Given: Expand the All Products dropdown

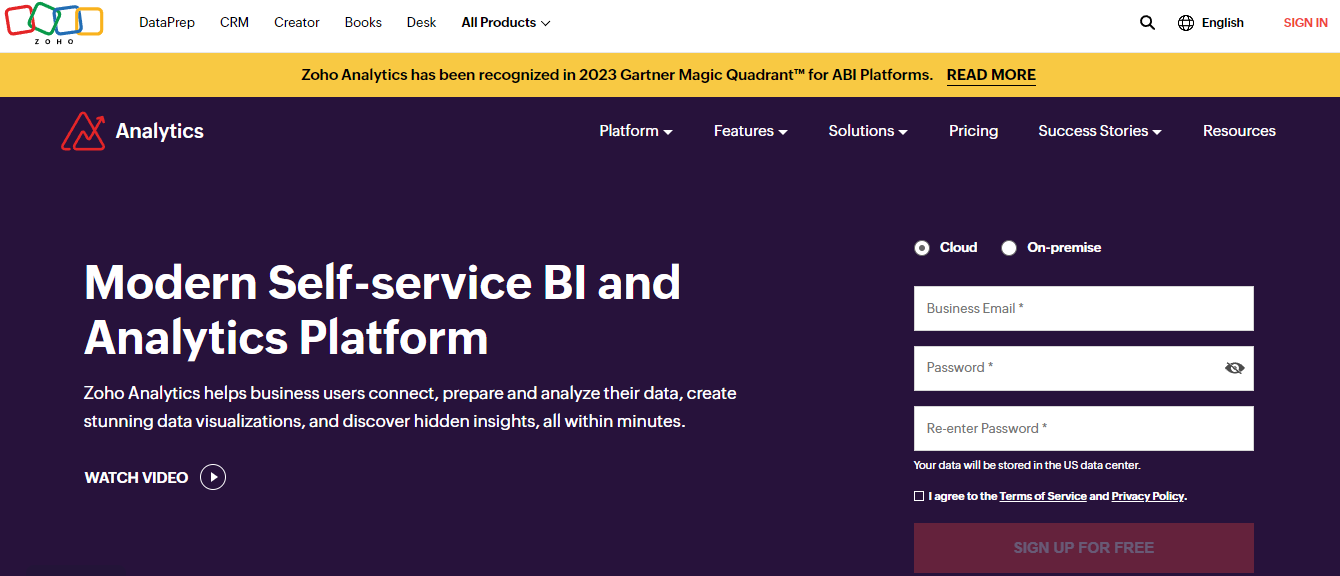Looking at the screenshot, I should pyautogui.click(x=505, y=22).
